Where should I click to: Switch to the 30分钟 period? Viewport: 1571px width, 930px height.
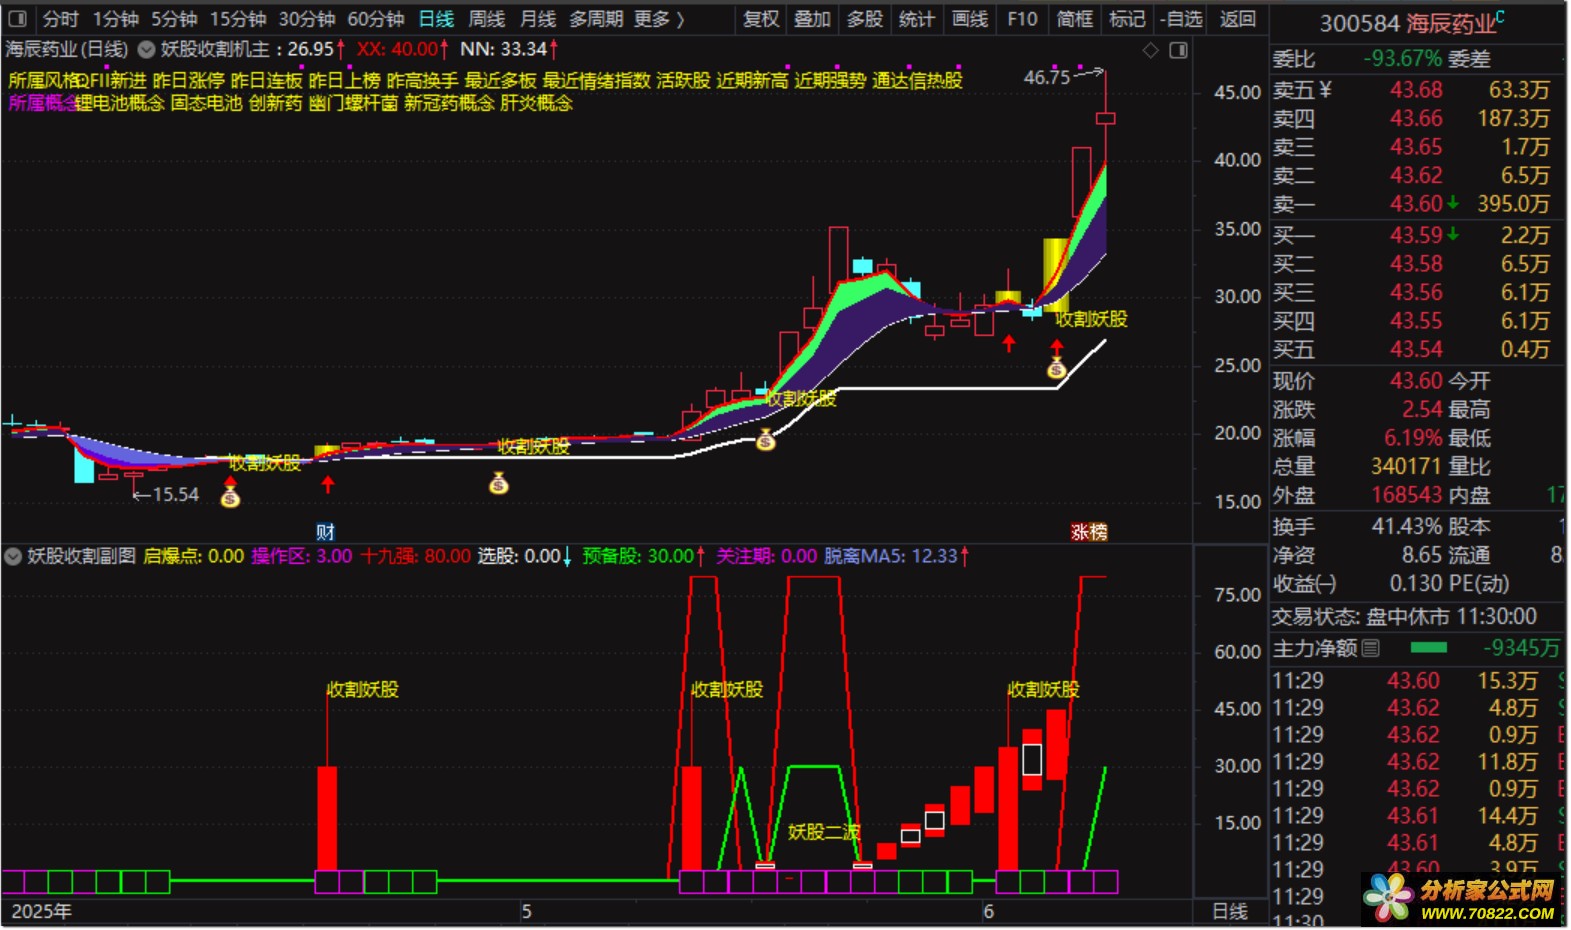click(307, 19)
